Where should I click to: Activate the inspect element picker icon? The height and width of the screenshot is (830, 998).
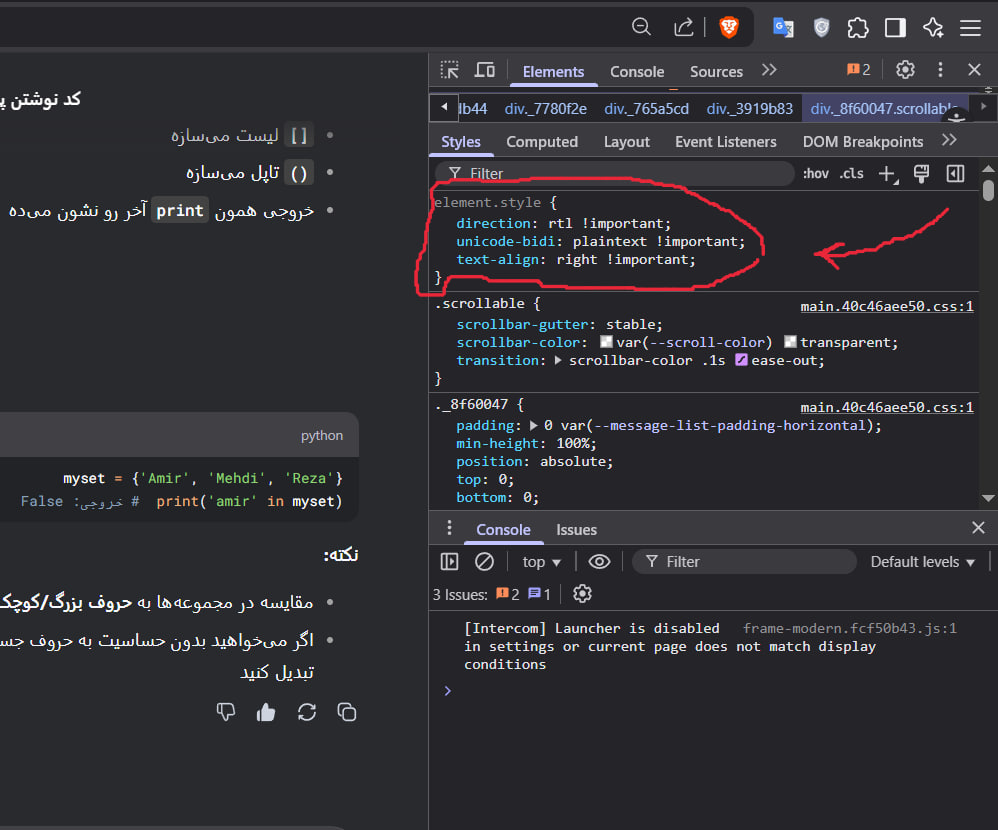point(450,70)
